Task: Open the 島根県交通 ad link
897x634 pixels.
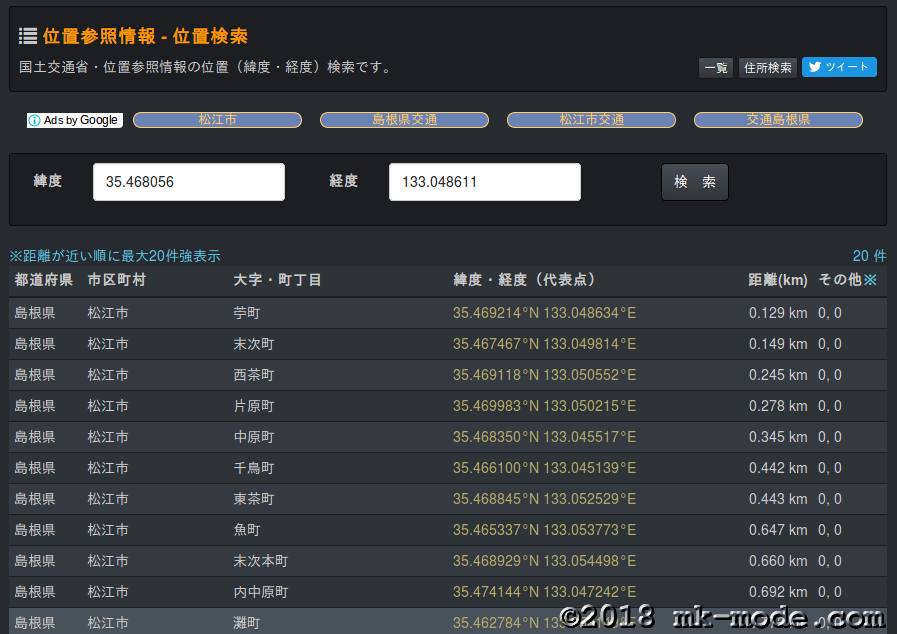Action: pyautogui.click(x=404, y=120)
